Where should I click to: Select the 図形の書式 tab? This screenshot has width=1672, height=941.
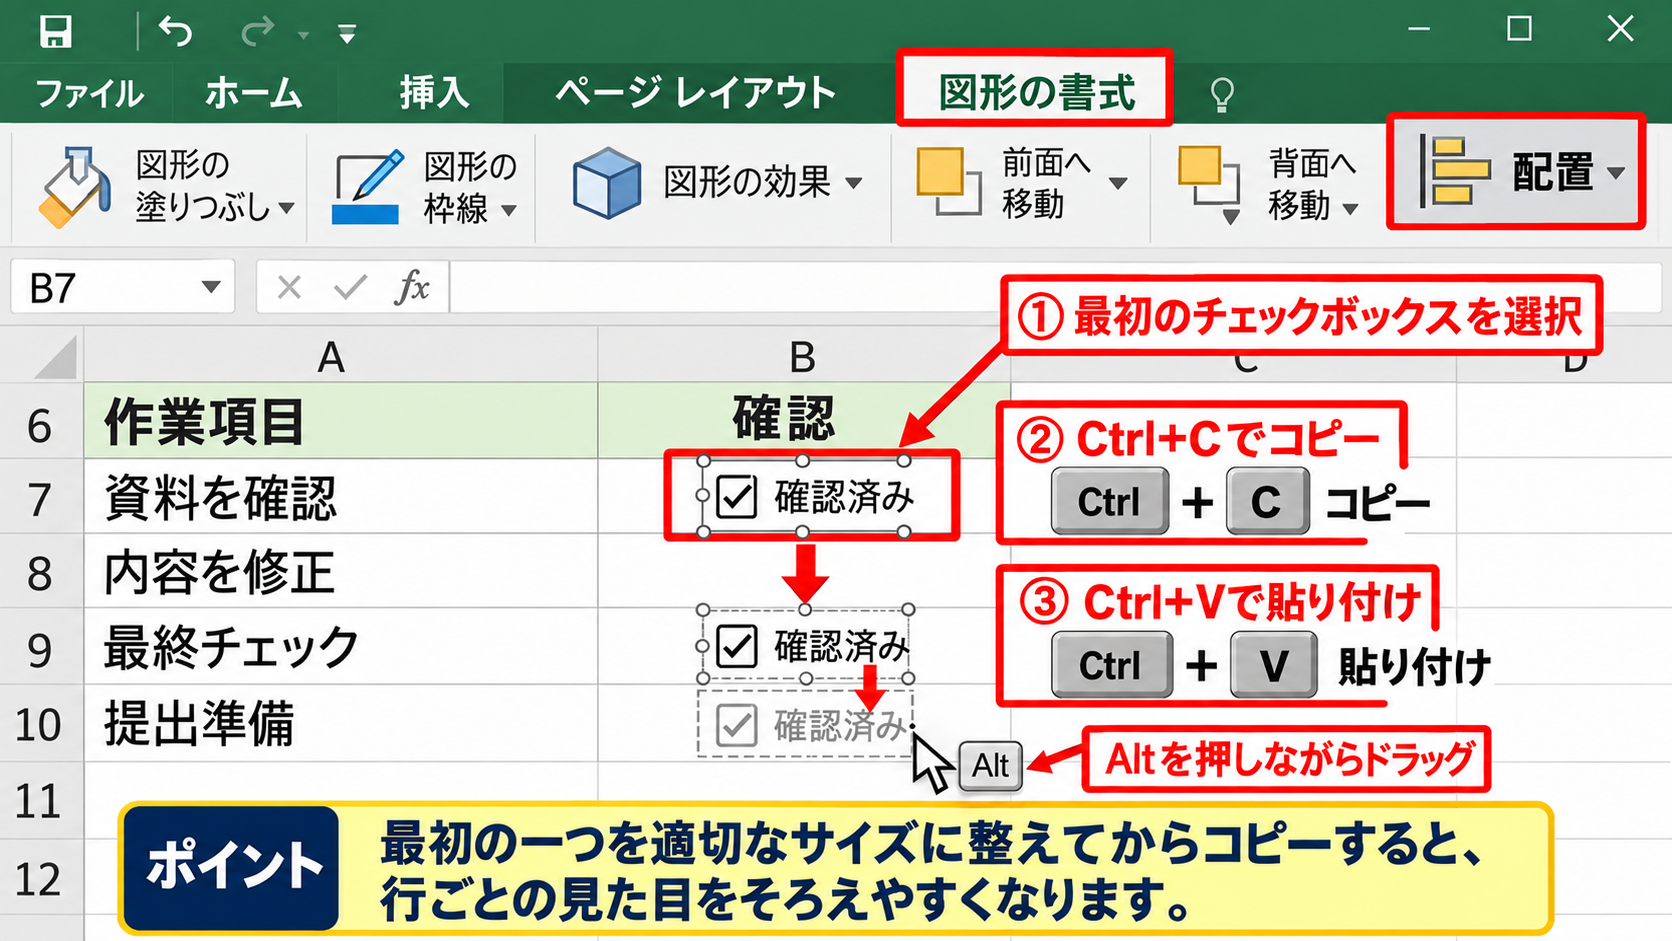click(x=1036, y=92)
